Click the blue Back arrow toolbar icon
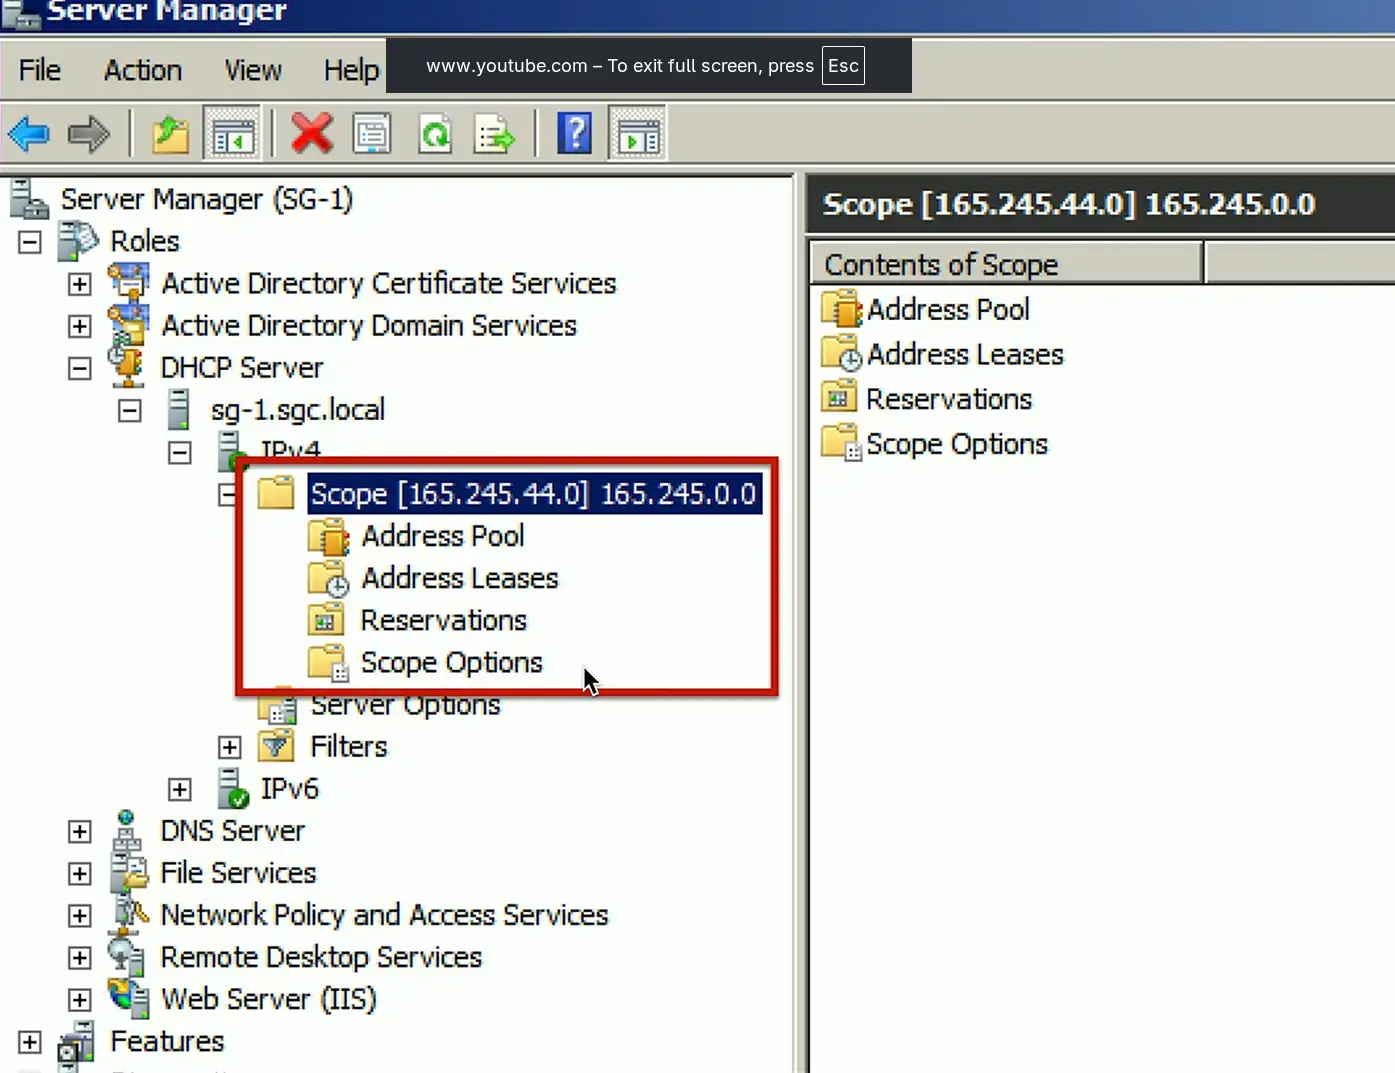The height and width of the screenshot is (1073, 1395). (x=29, y=133)
